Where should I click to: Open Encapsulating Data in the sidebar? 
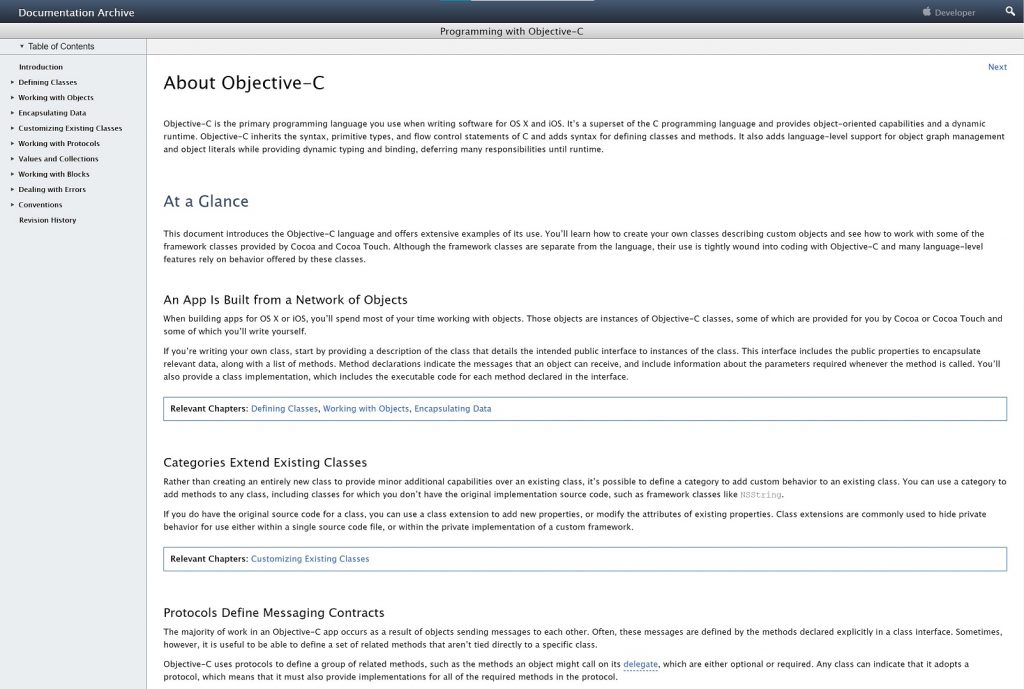(52, 113)
